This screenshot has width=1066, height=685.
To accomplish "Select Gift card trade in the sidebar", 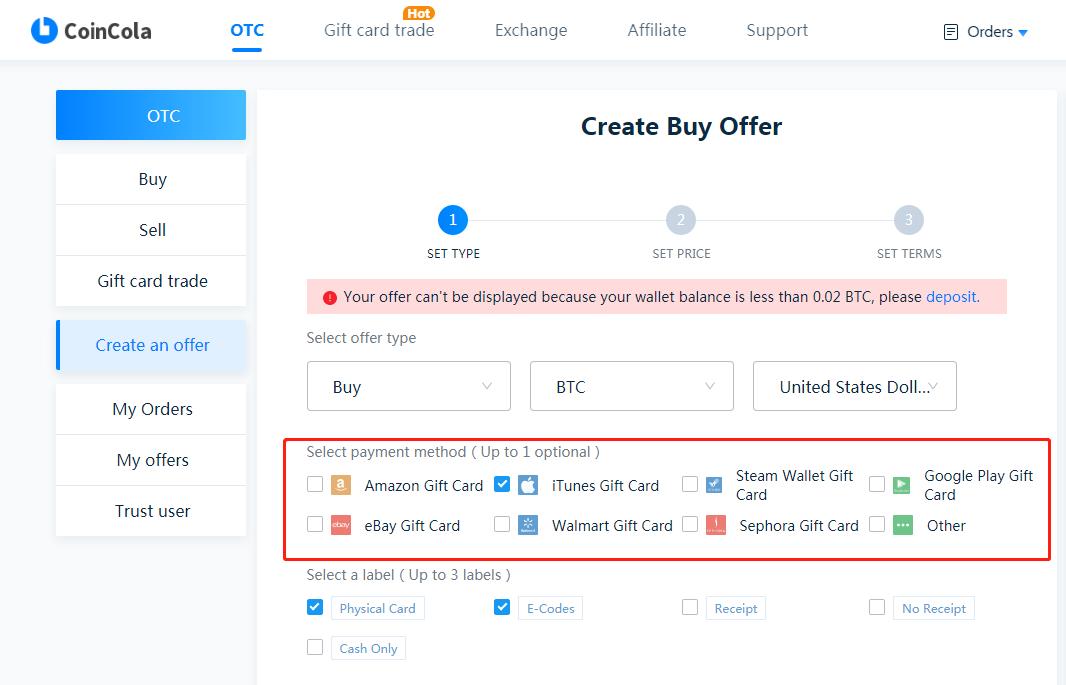I will pos(151,281).
